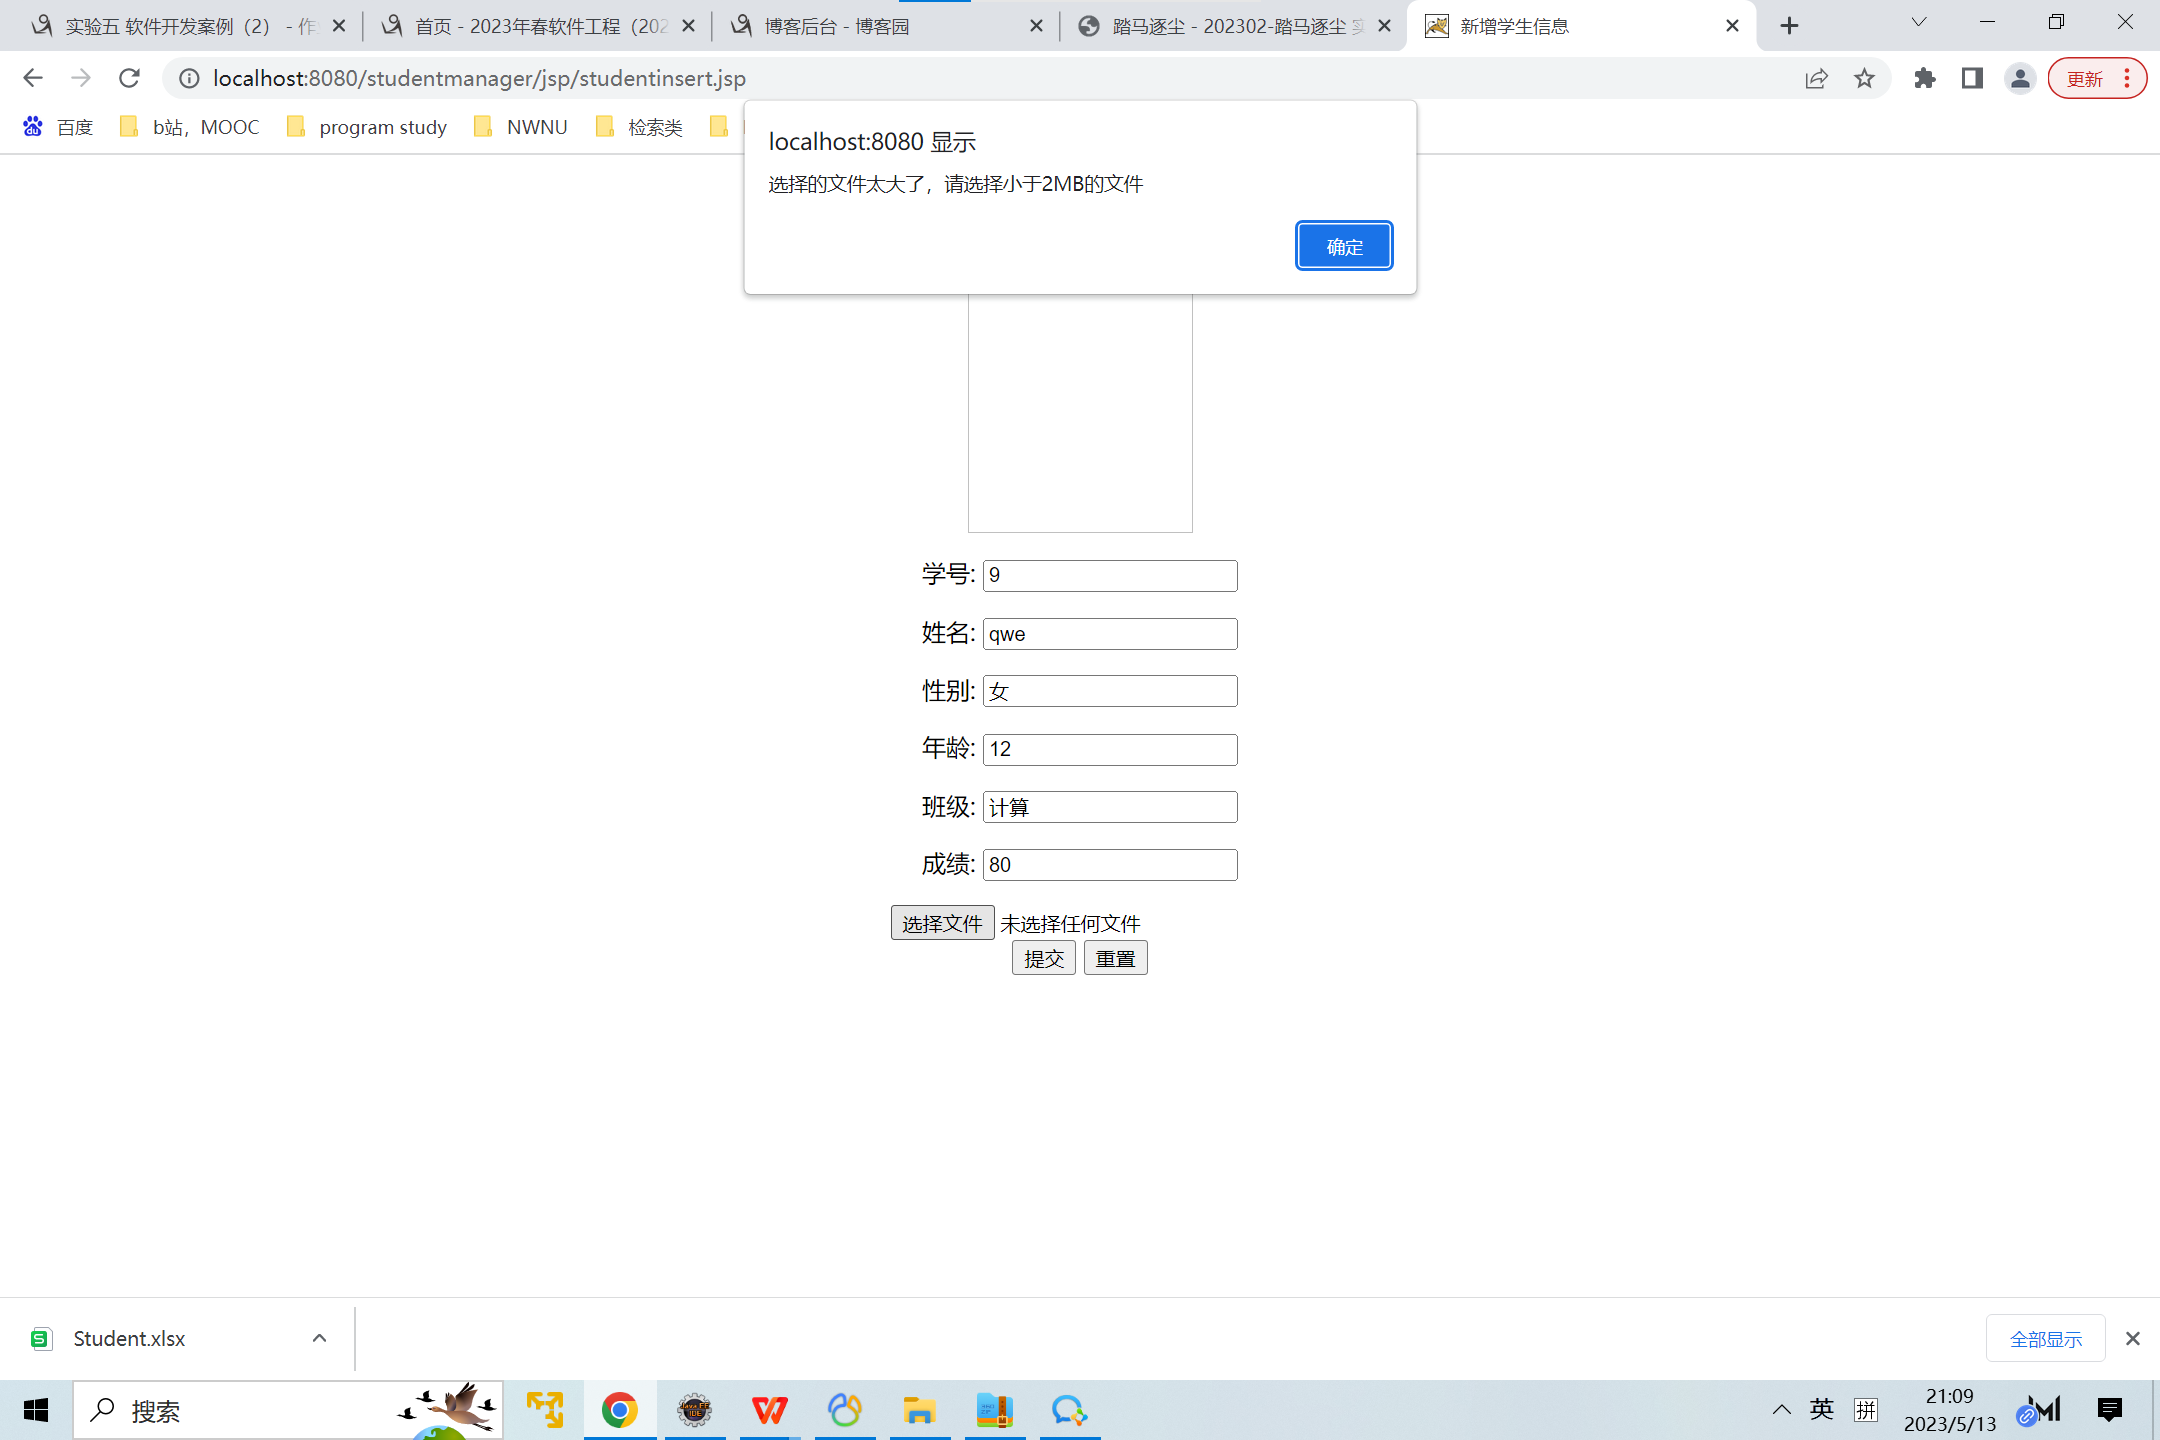
Task: Expand the Student.xlsx download options
Action: 319,1338
